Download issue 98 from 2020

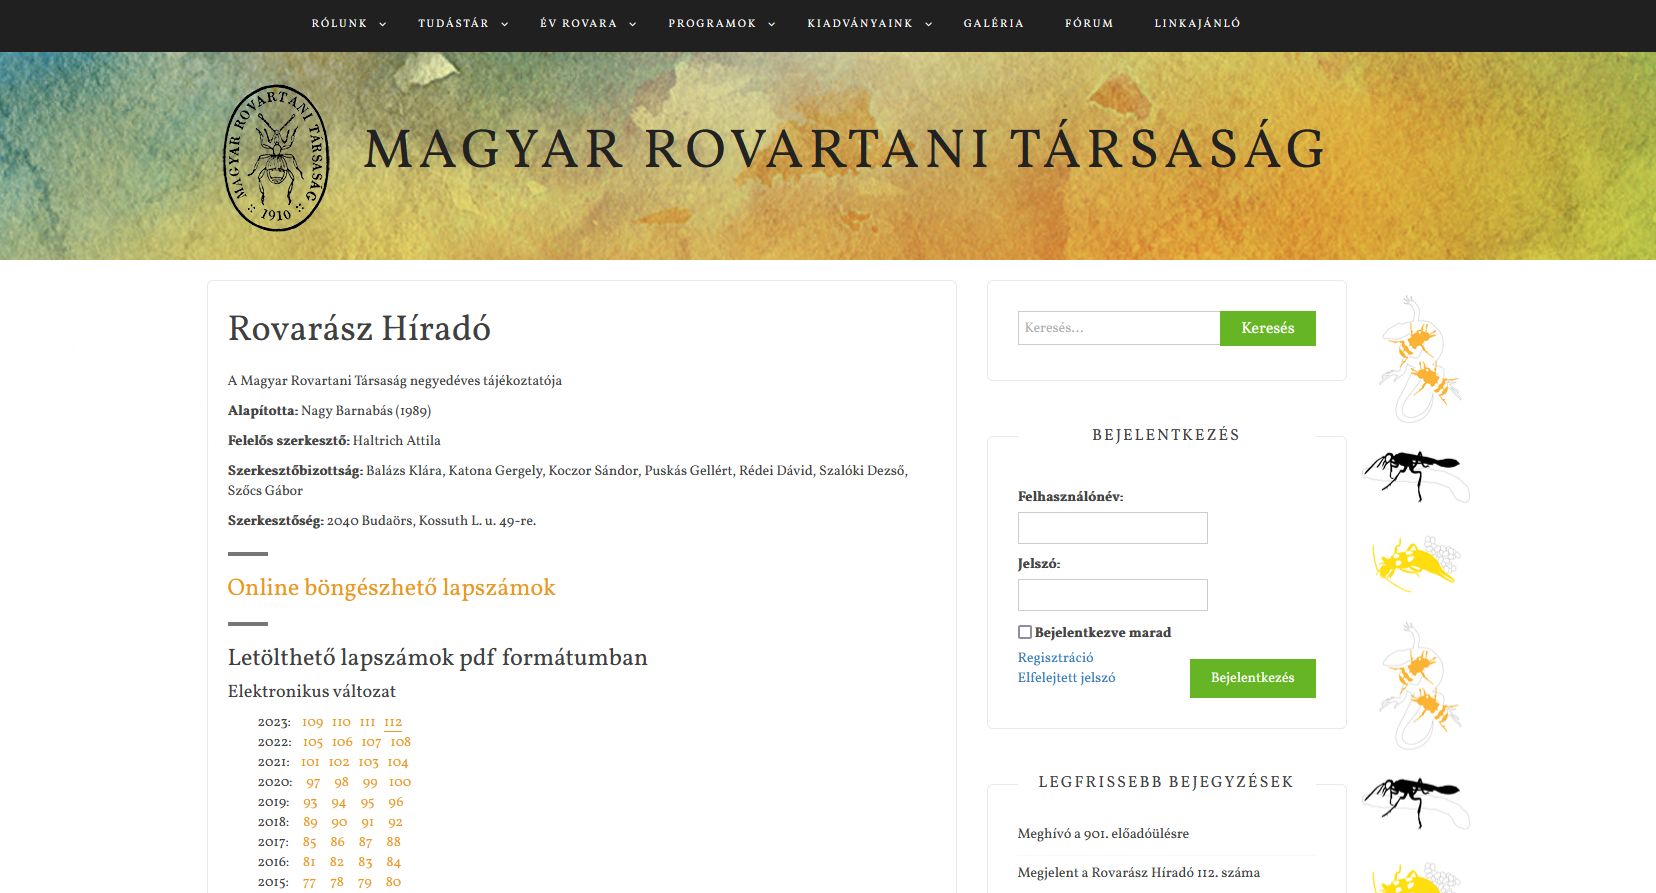pos(341,782)
